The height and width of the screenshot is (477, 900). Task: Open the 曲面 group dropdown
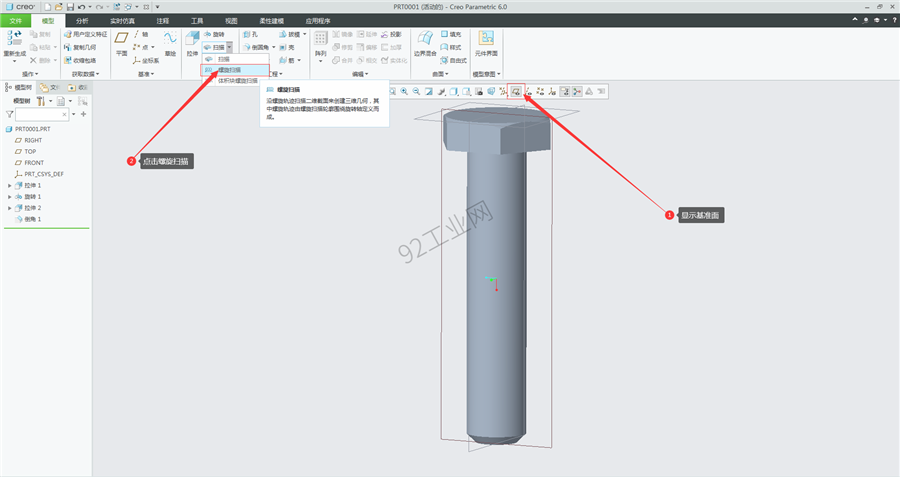(x=440, y=74)
